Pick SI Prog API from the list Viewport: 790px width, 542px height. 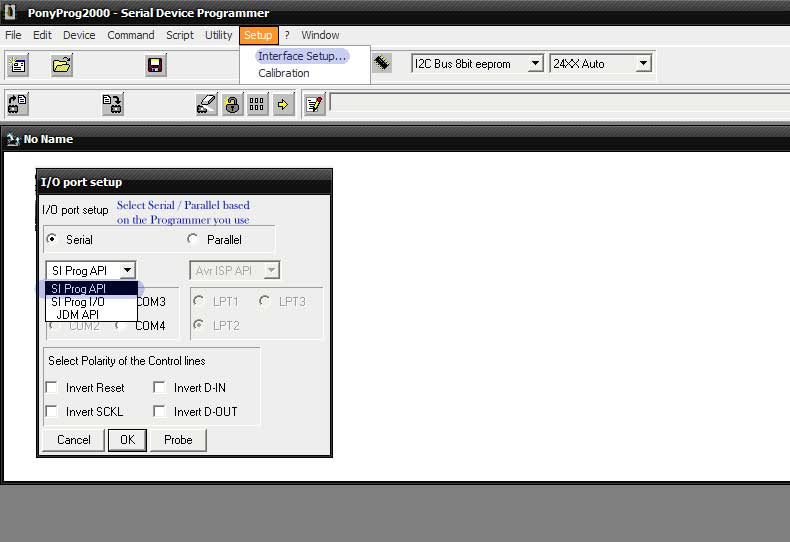click(91, 289)
